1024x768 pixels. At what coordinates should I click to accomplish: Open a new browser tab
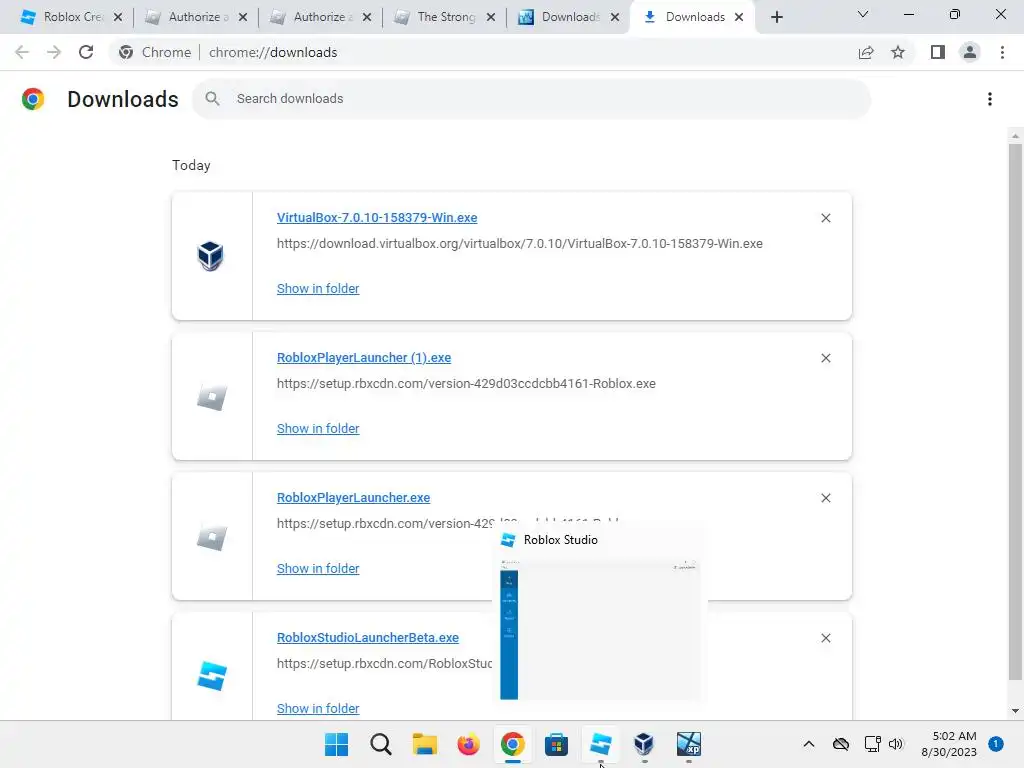(776, 17)
